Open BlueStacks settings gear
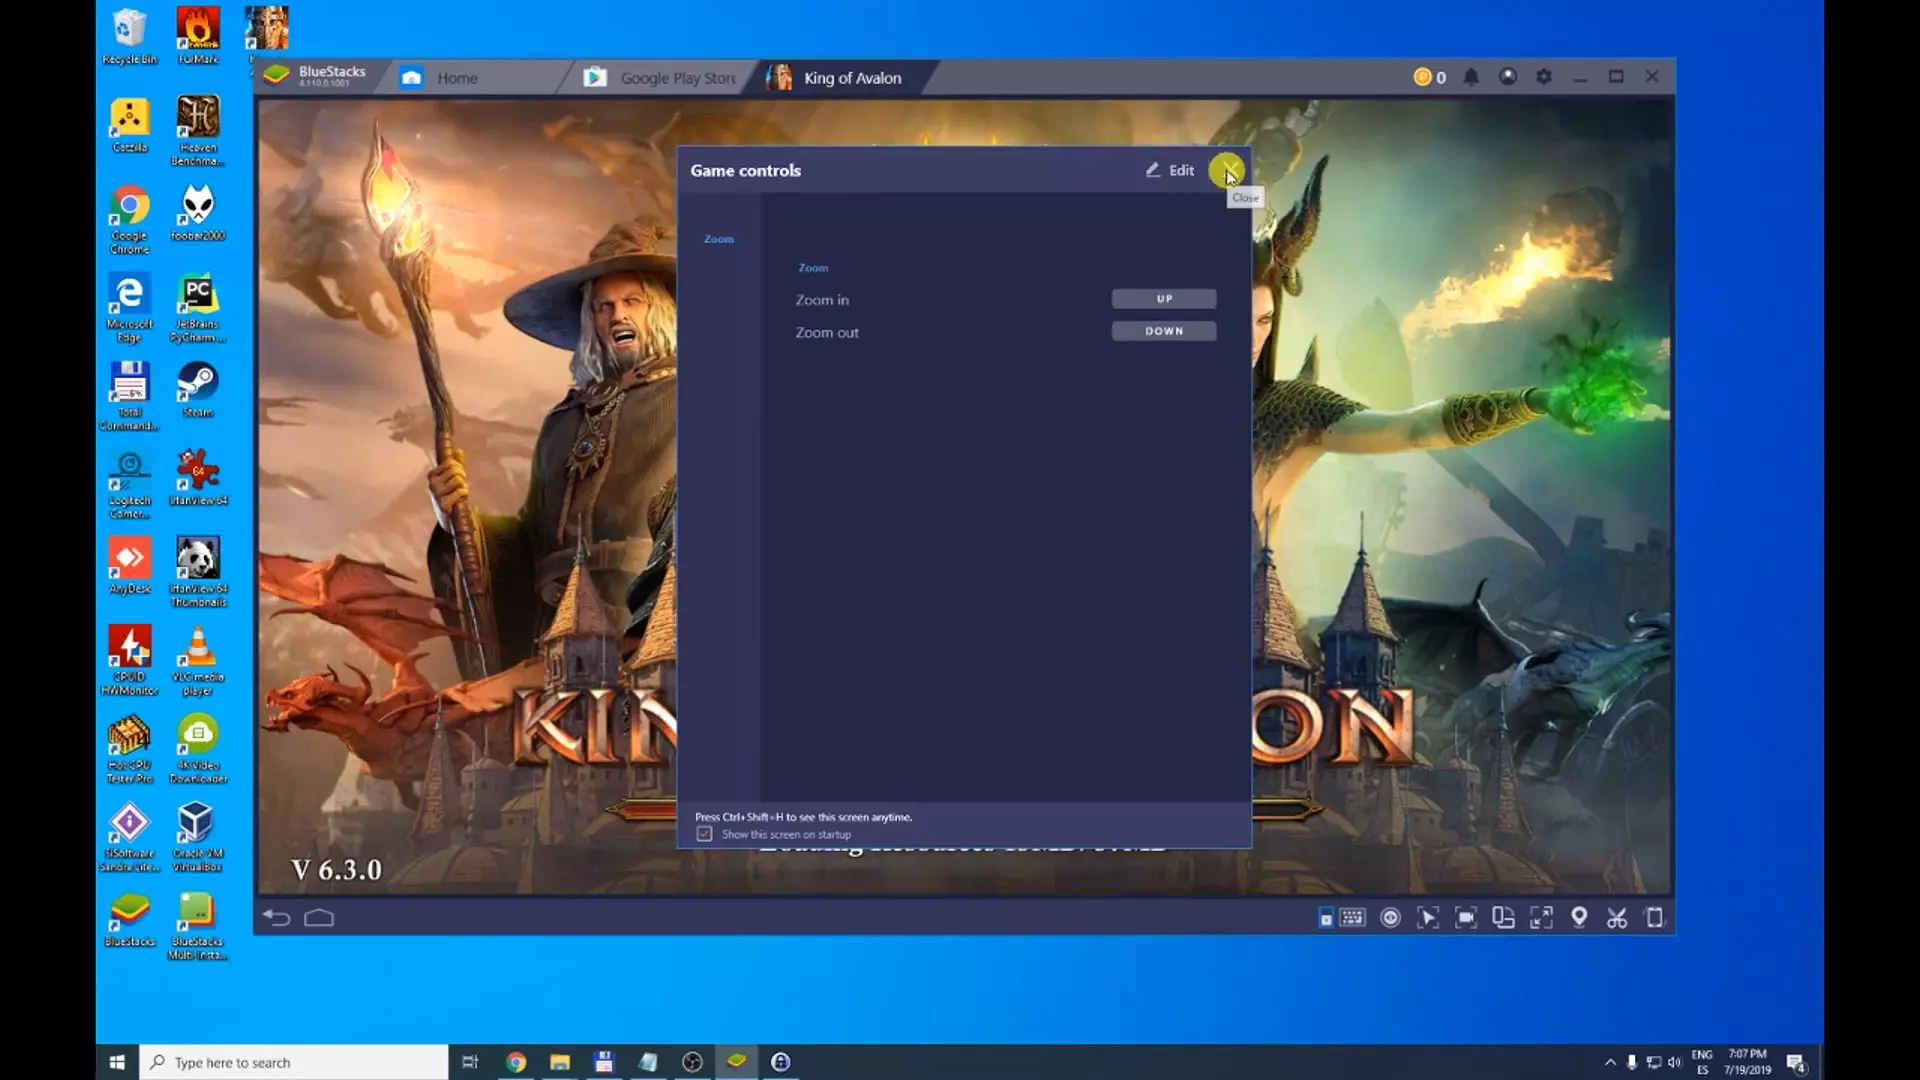 [1544, 77]
